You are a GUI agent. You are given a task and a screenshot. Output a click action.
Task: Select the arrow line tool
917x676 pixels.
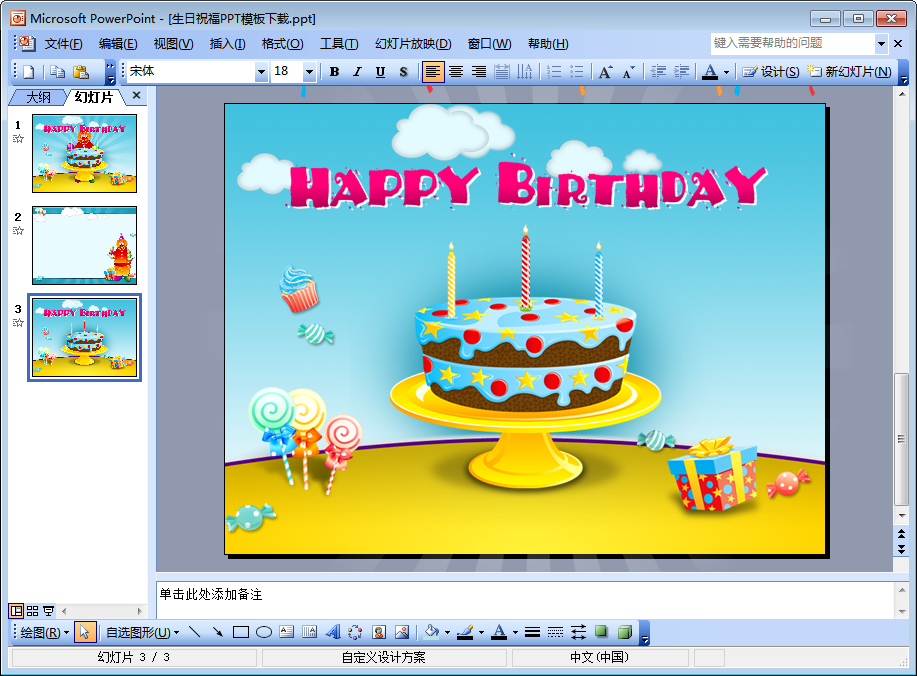coord(218,632)
